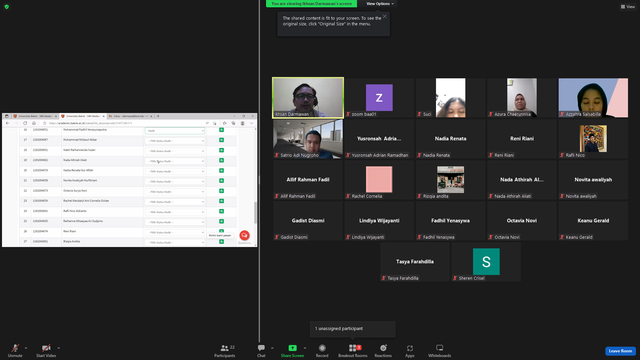Open status dropdown for Novita Awaliyah row

tap(175, 182)
